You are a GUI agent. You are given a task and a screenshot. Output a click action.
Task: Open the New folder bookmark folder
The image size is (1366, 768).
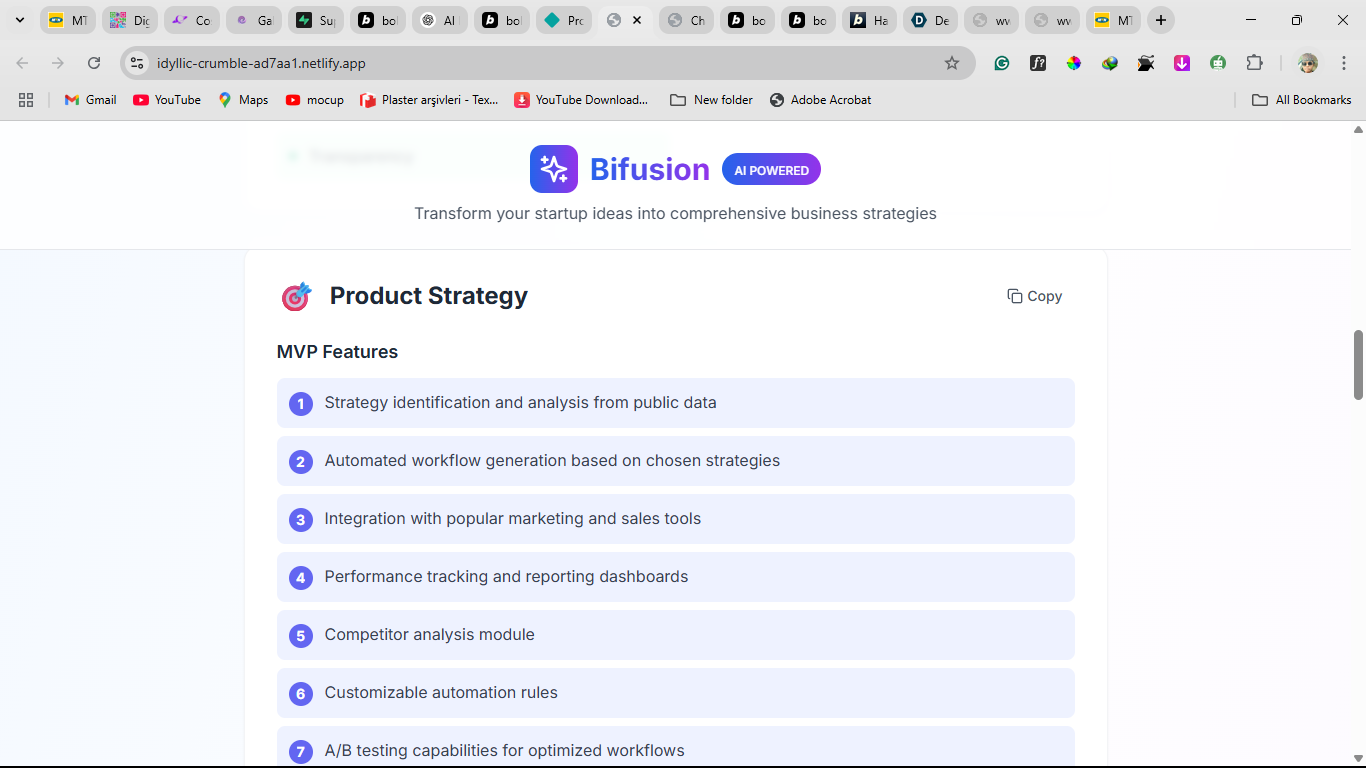[711, 100]
